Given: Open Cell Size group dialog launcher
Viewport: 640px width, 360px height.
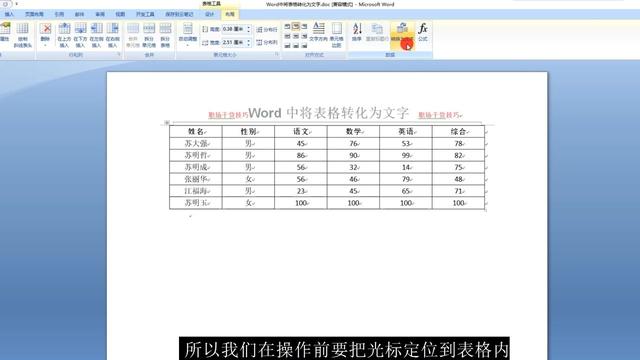Looking at the screenshot, I should pos(277,54).
